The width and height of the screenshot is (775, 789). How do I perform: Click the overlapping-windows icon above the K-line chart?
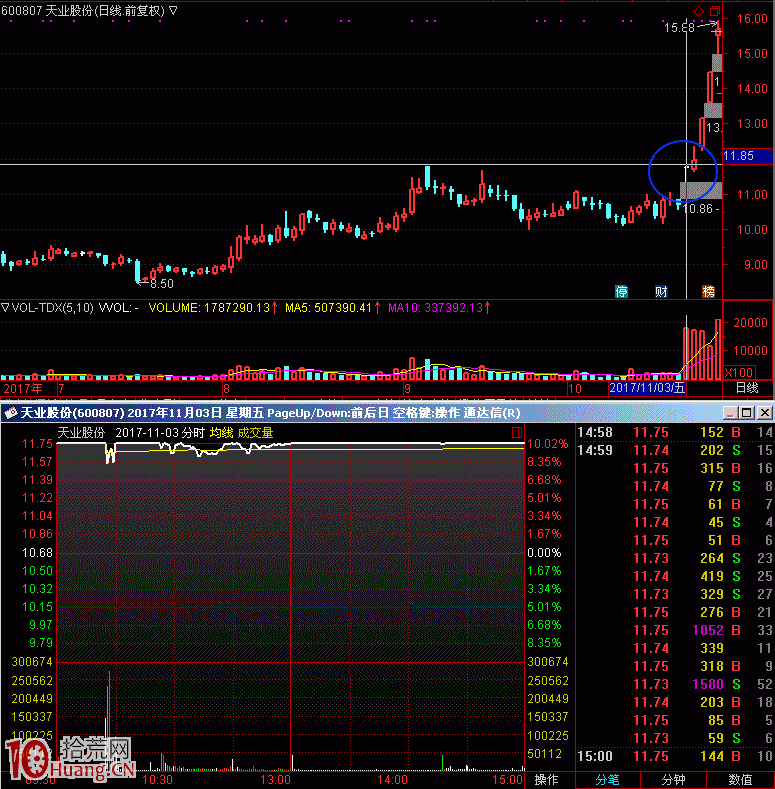(715, 11)
